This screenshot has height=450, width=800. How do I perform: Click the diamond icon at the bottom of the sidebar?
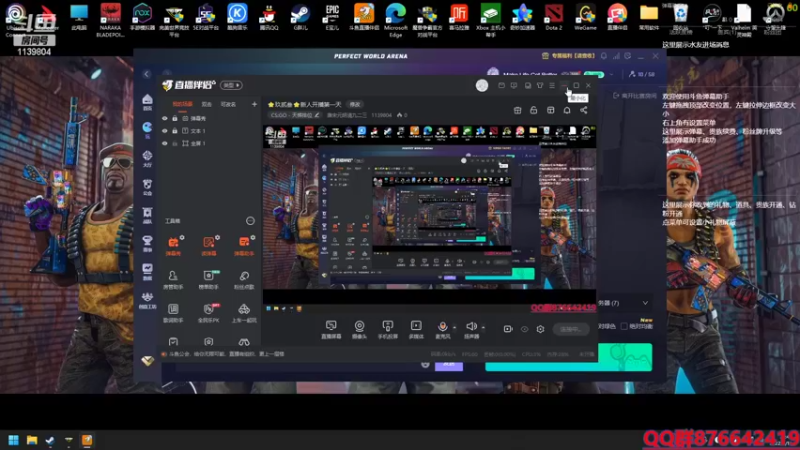pyautogui.click(x=147, y=361)
